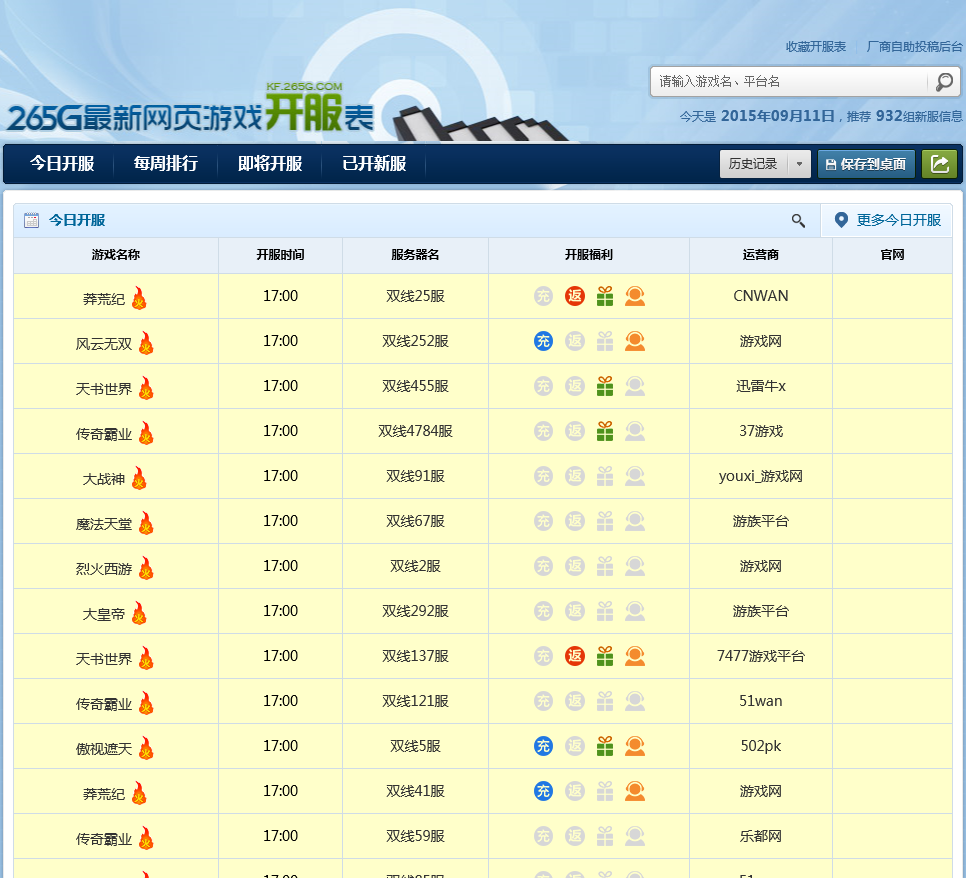Click operator youxi_游戏网
The image size is (966, 878).
click(760, 476)
